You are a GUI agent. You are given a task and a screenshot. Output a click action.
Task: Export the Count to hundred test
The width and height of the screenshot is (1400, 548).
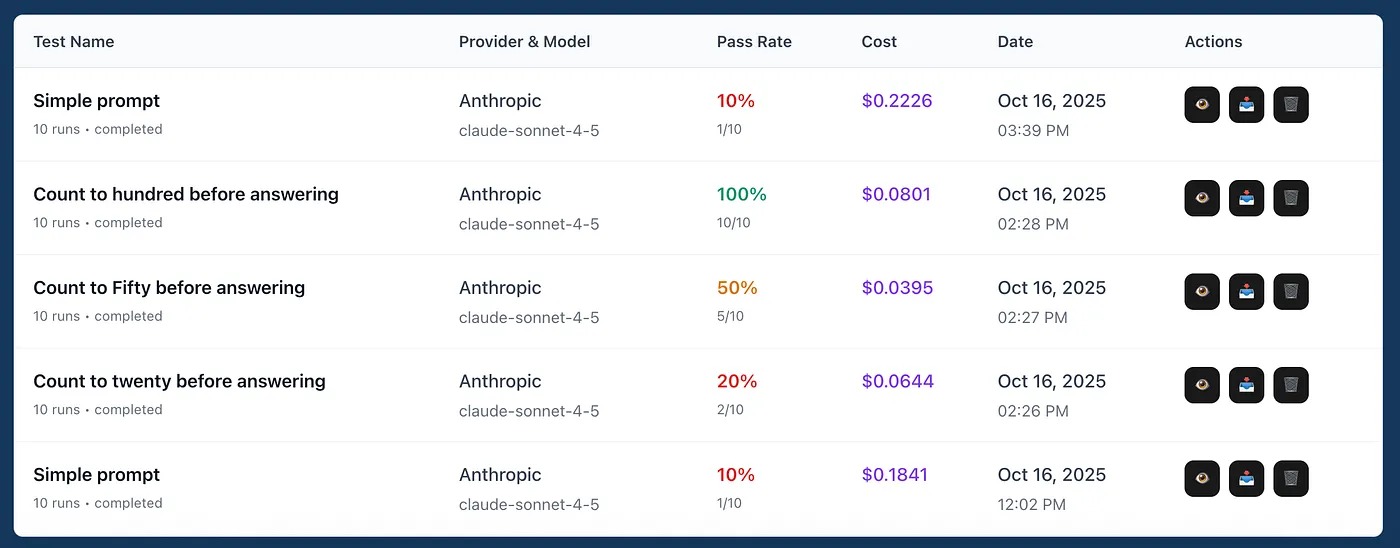[1246, 198]
